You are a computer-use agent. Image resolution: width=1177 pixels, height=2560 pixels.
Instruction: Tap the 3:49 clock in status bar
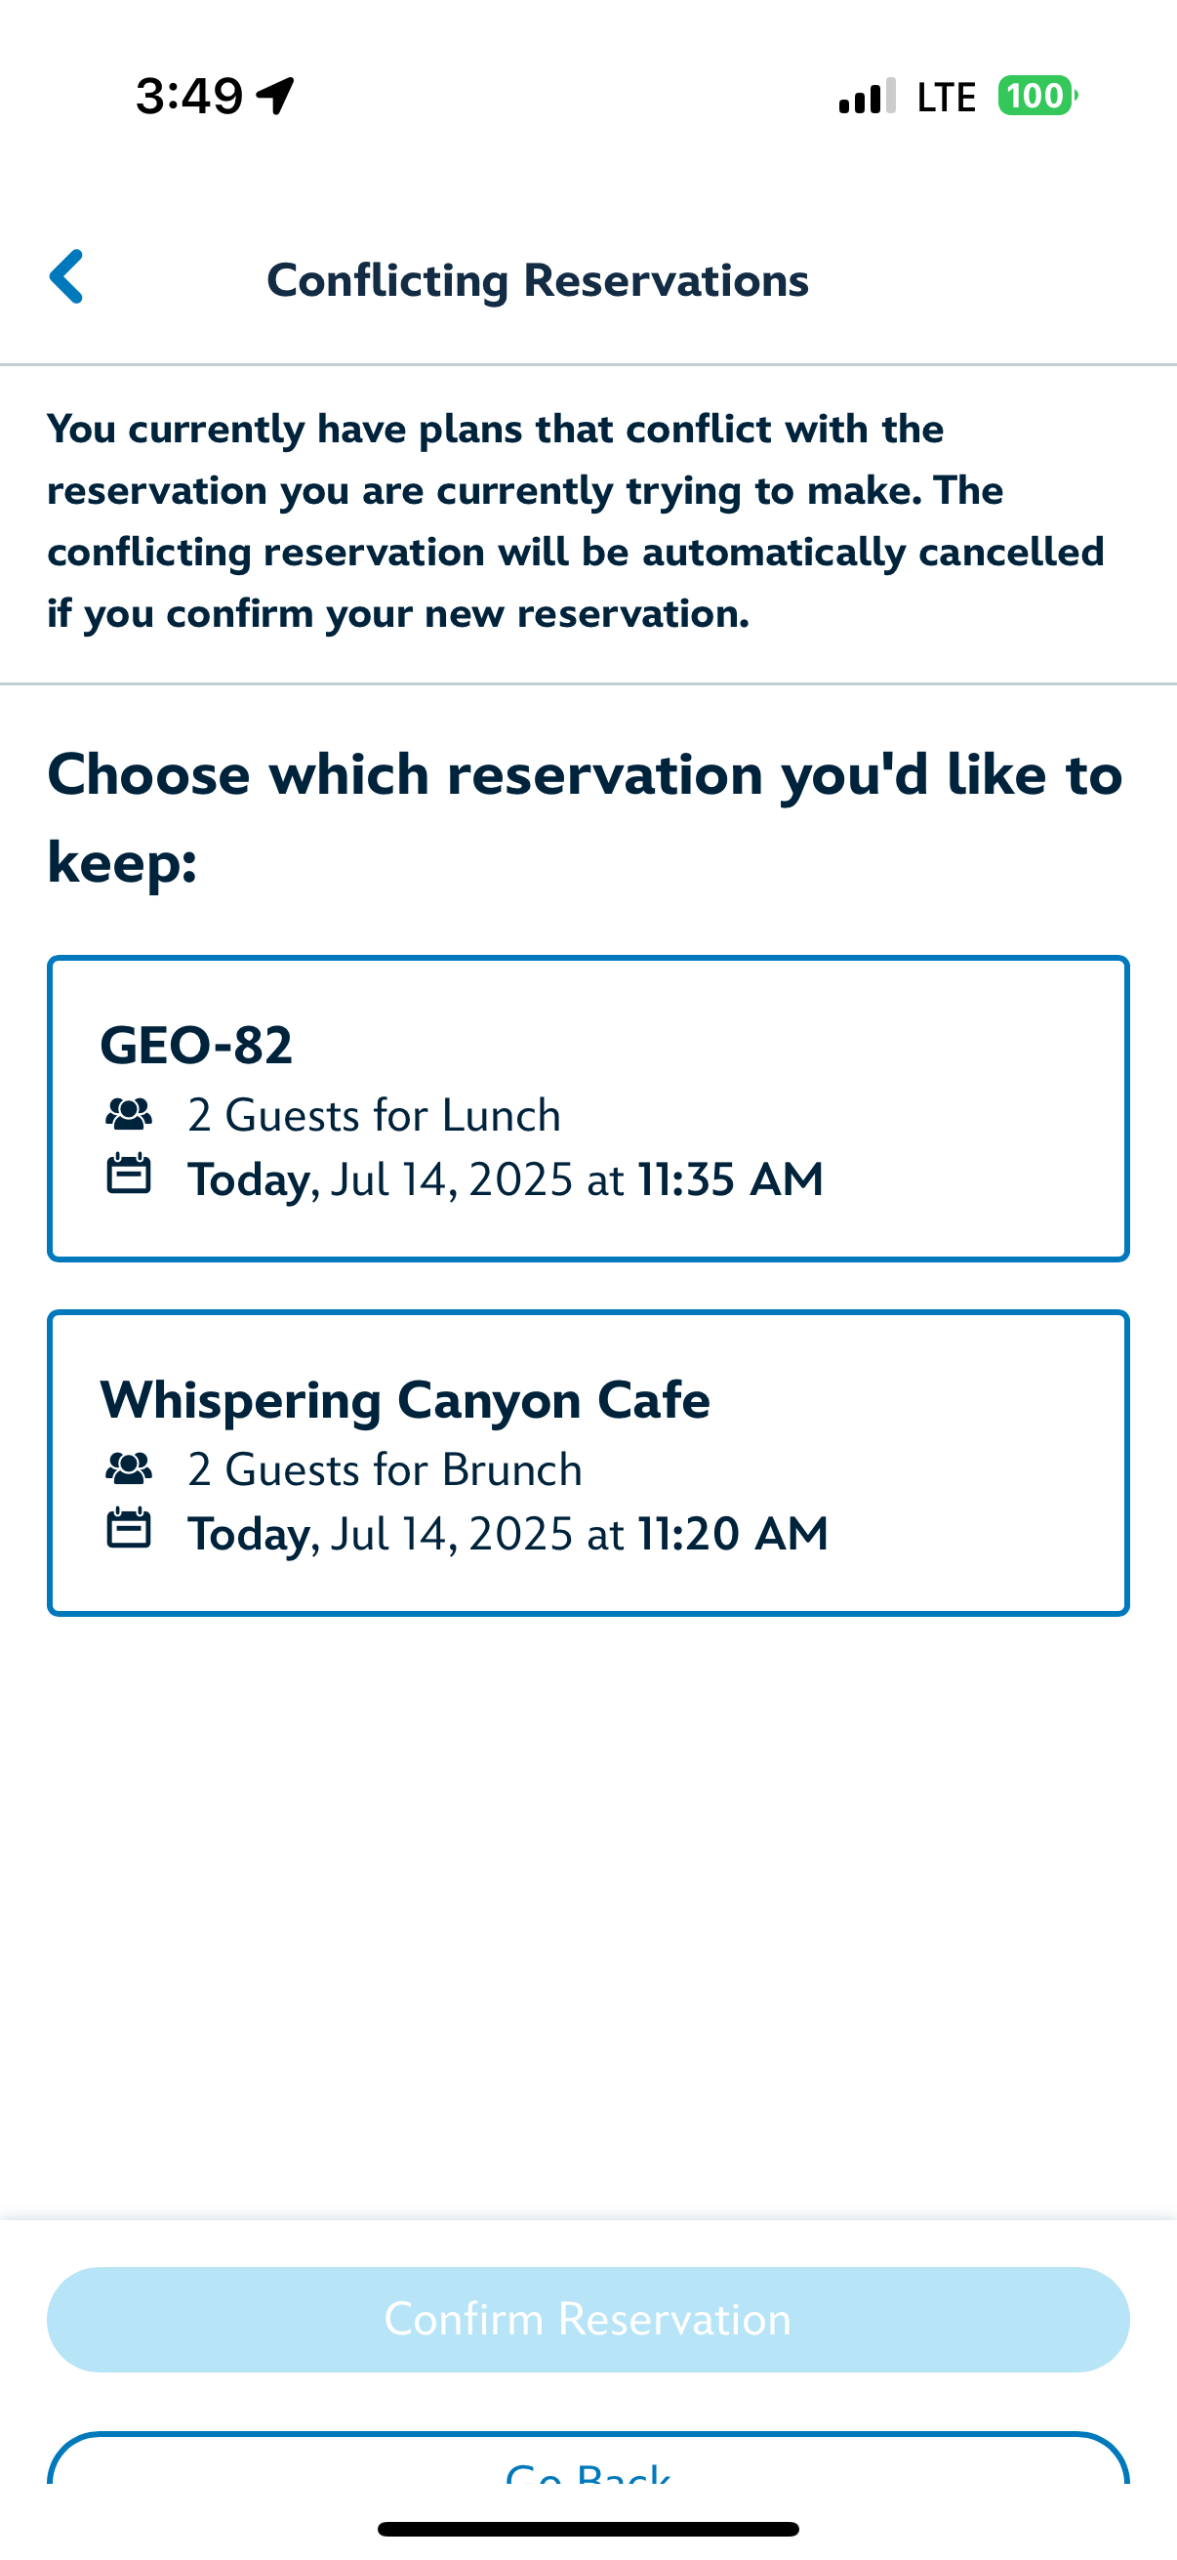coord(189,96)
